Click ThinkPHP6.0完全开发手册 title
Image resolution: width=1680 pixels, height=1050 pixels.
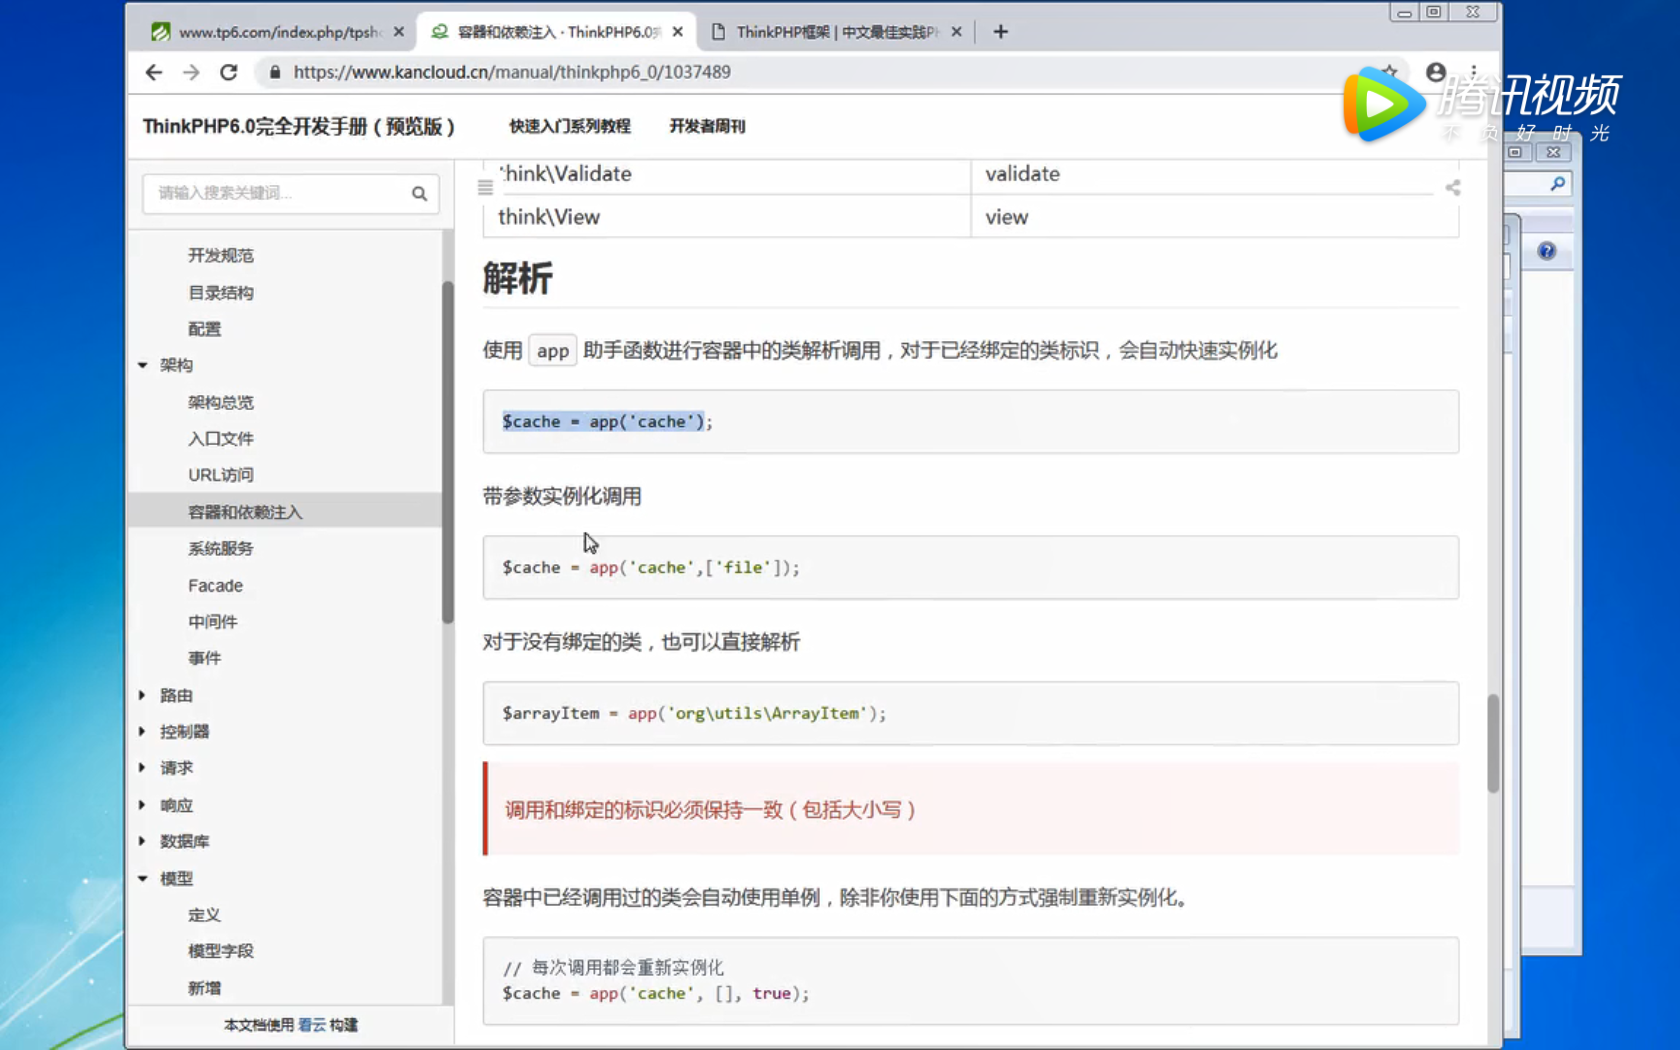click(x=299, y=126)
